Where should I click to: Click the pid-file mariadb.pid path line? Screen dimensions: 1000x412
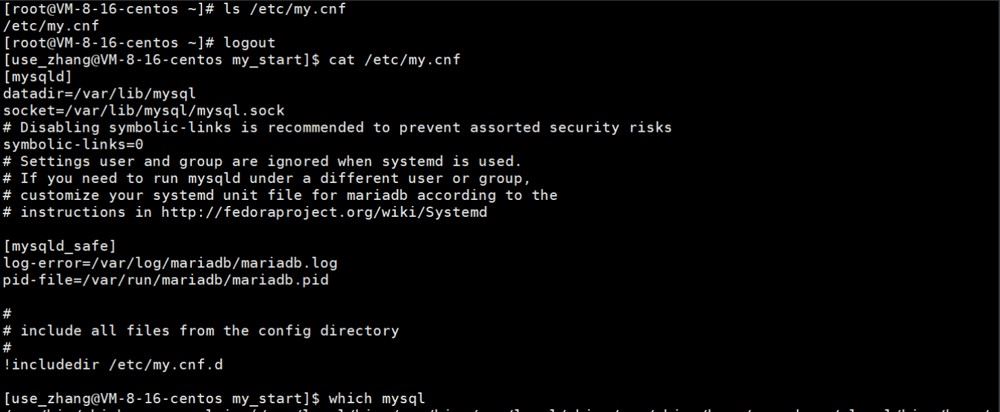(x=165, y=279)
